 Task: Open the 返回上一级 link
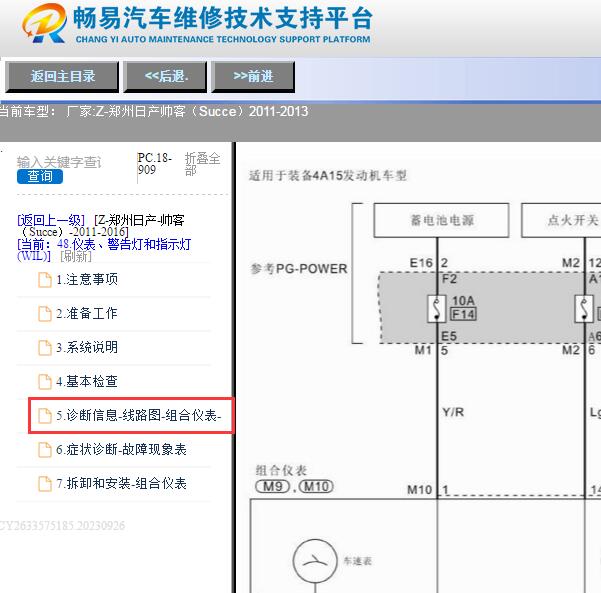pos(51,220)
